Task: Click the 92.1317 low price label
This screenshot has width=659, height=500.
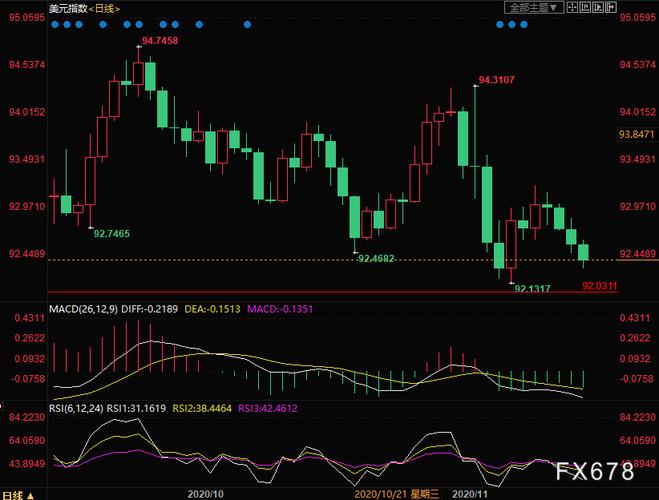Action: 533,288
